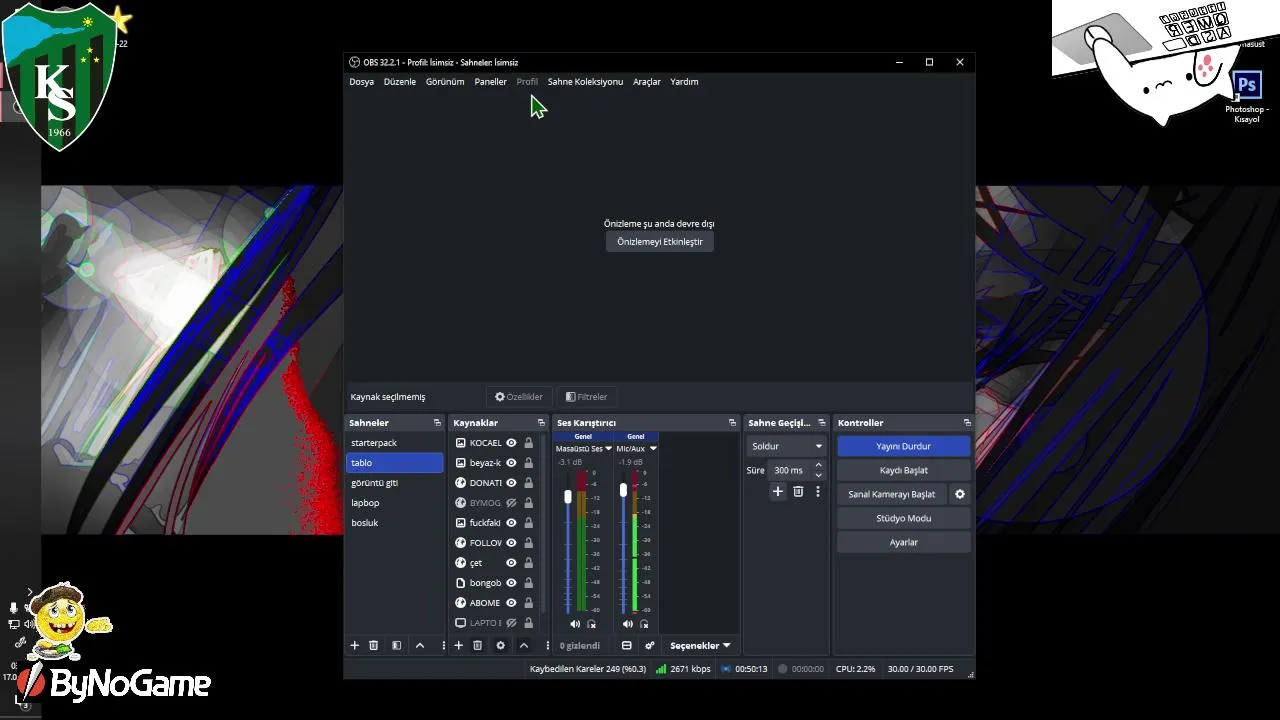The image size is (1280, 720).
Task: Toggle monitoring headphone icon for Masaüstü Ses
Action: 591,624
